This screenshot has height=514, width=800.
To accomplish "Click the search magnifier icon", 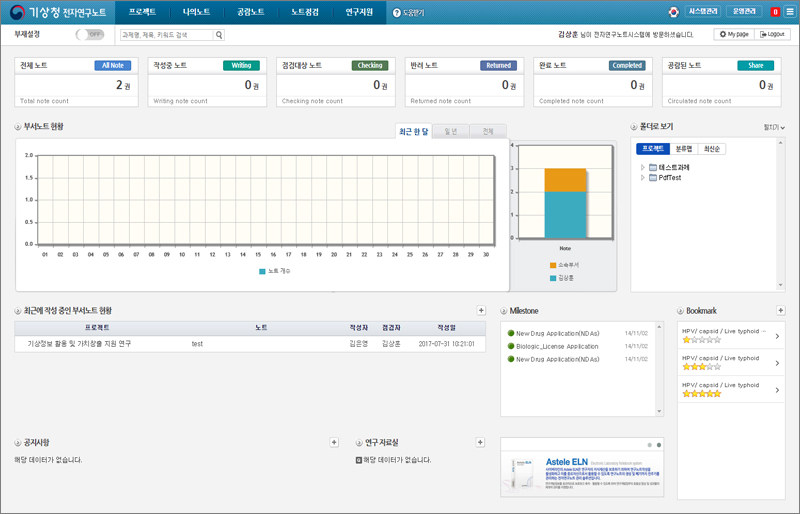I will (x=219, y=35).
